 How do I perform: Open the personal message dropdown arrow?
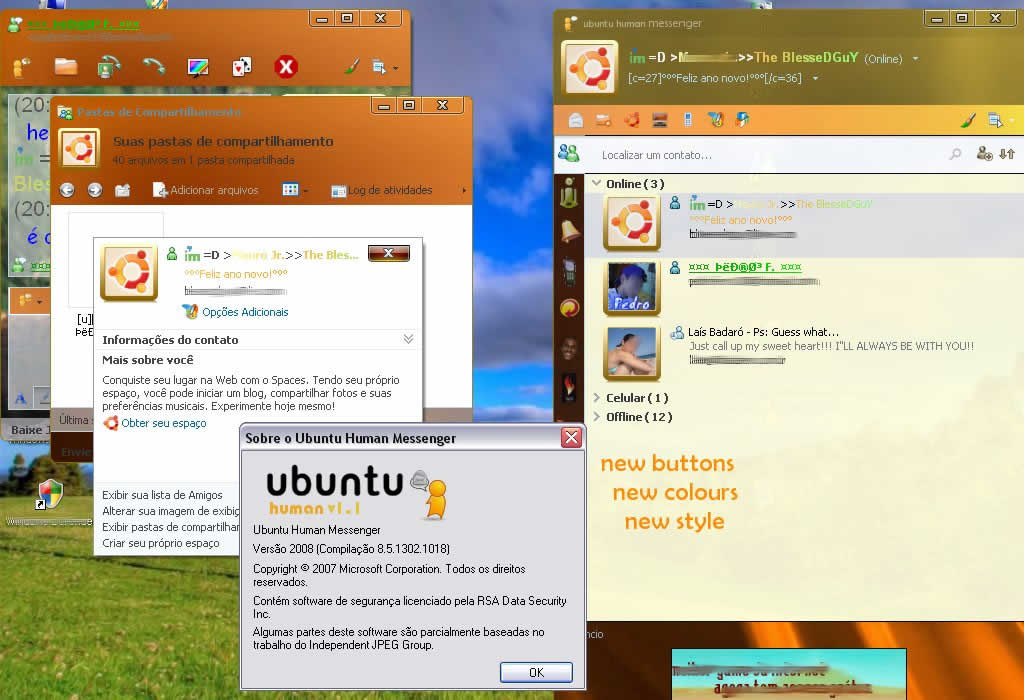point(815,78)
